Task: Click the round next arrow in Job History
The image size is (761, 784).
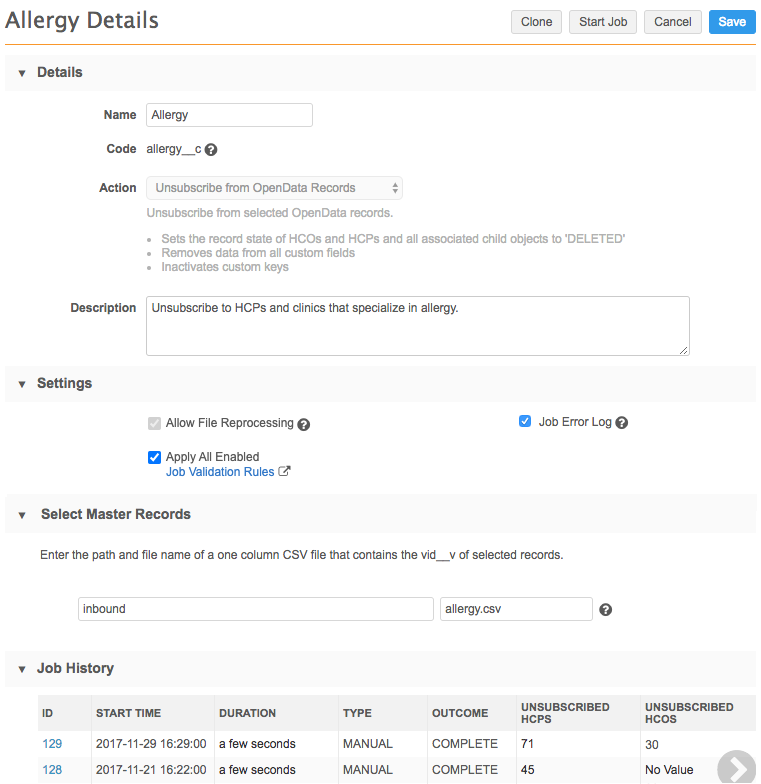Action: 736,767
